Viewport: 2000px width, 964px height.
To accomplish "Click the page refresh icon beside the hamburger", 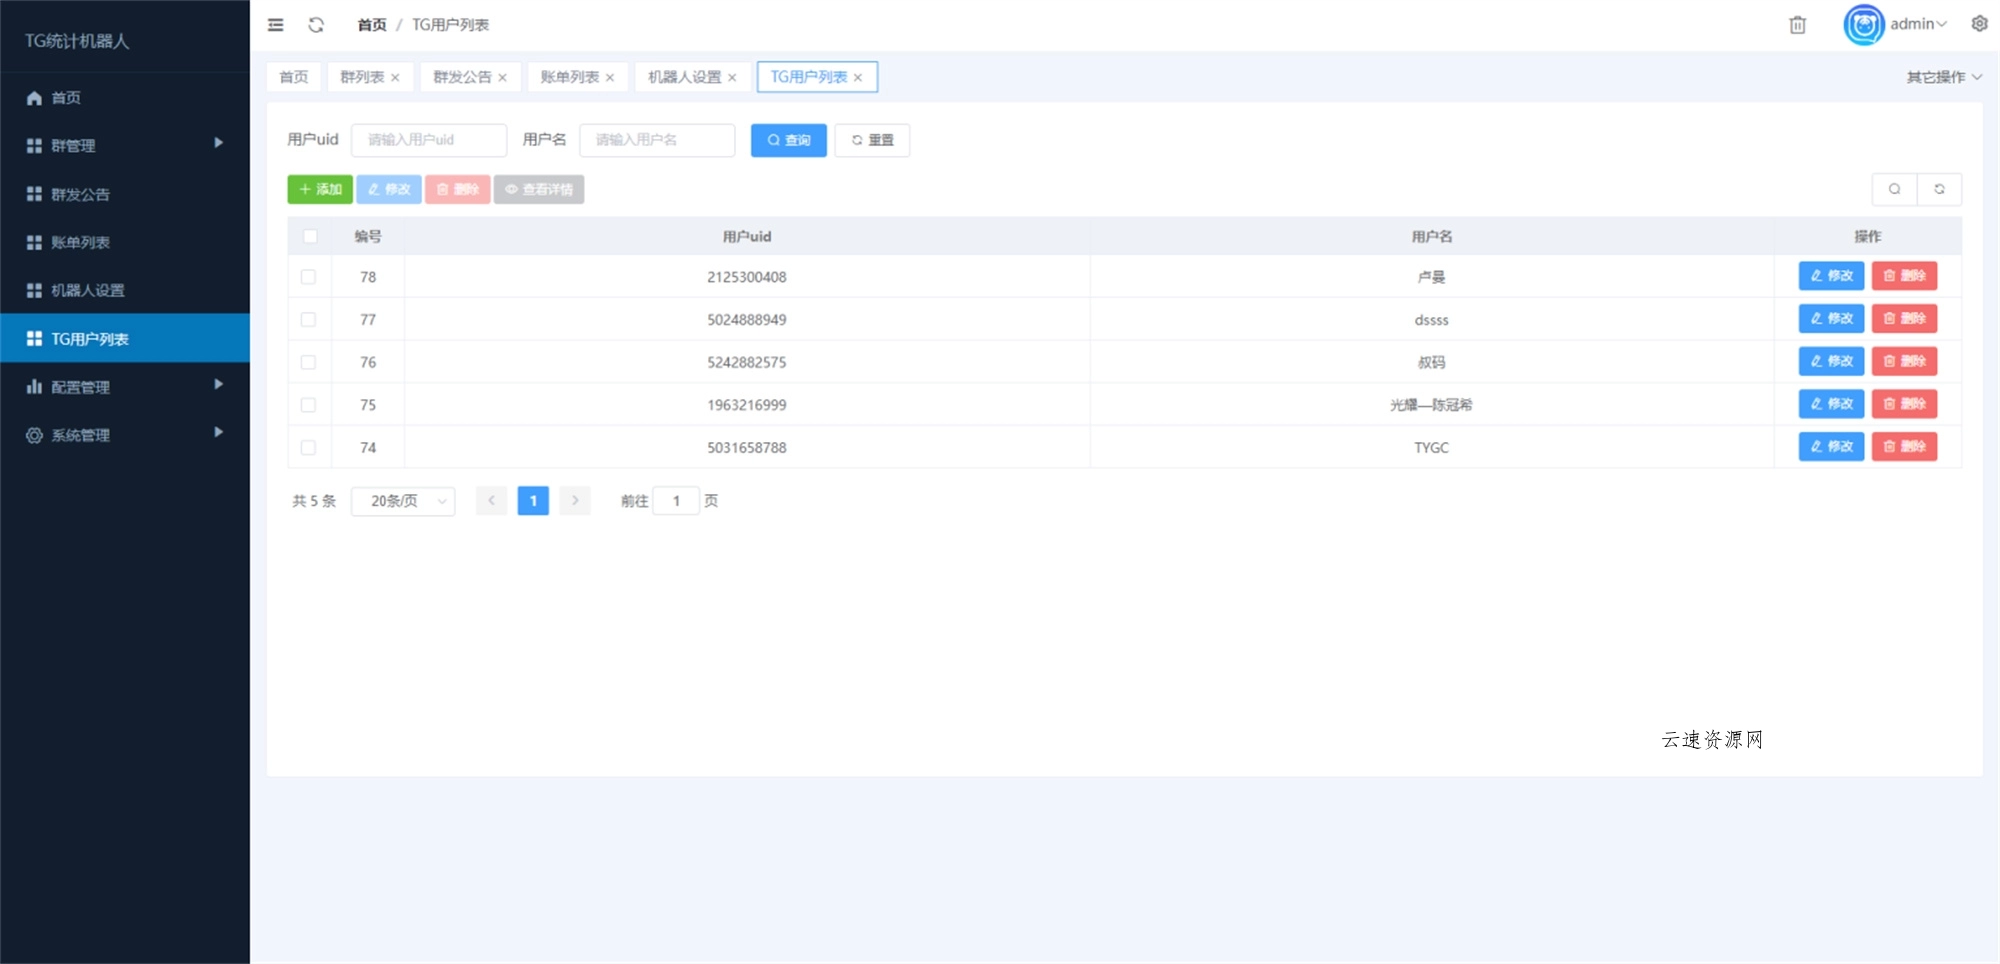I will [x=317, y=25].
